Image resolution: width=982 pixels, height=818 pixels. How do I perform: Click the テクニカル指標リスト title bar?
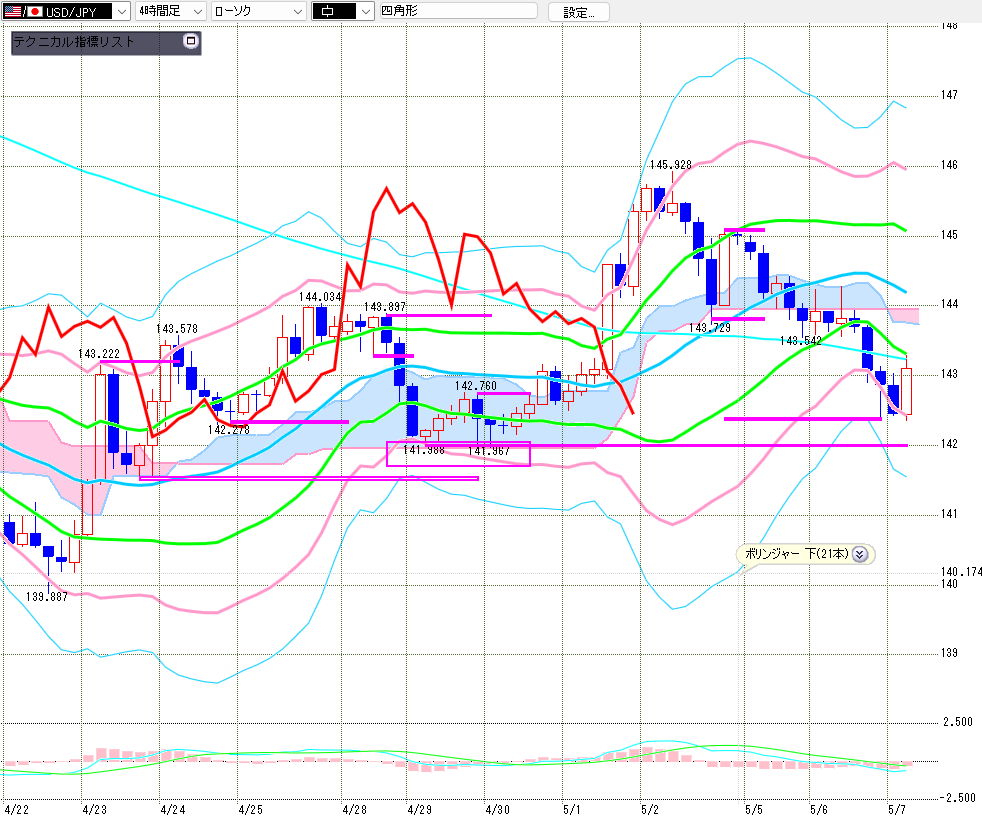106,42
